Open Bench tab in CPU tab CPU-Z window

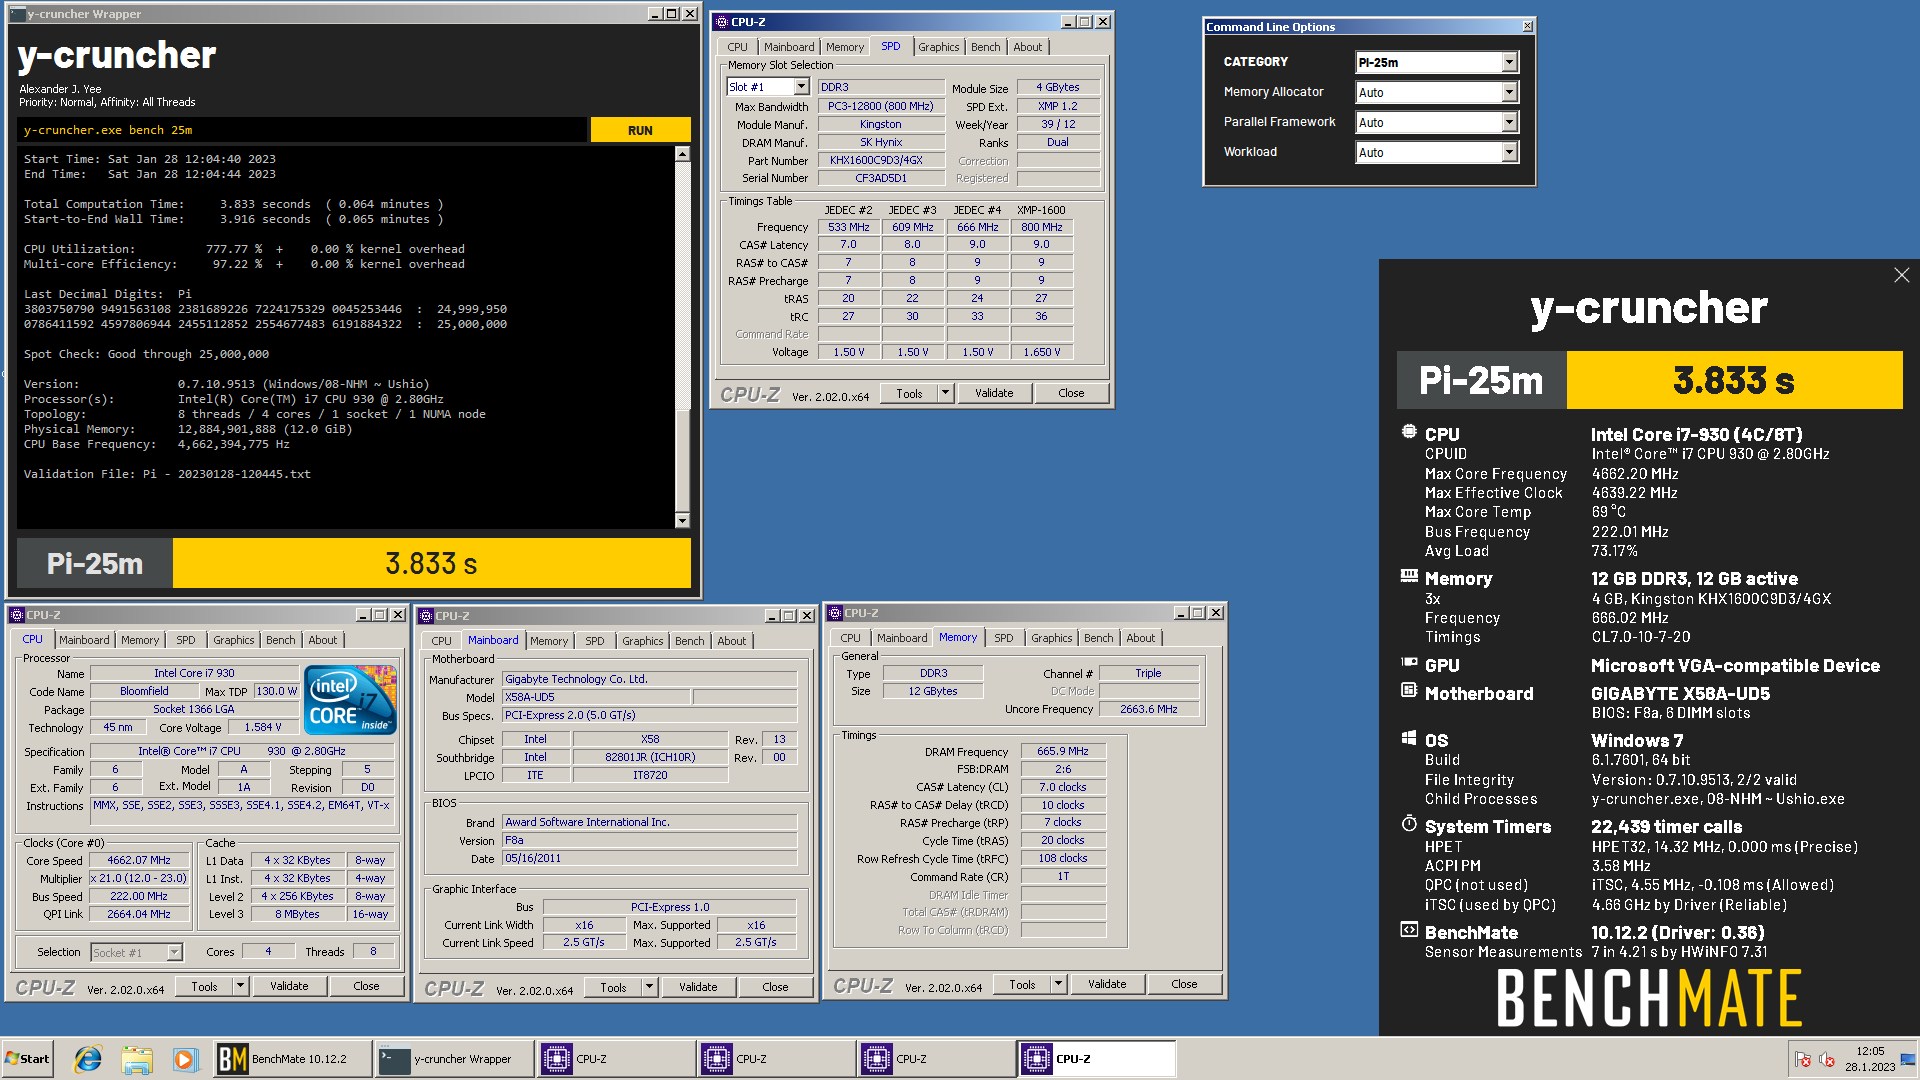[x=280, y=640]
